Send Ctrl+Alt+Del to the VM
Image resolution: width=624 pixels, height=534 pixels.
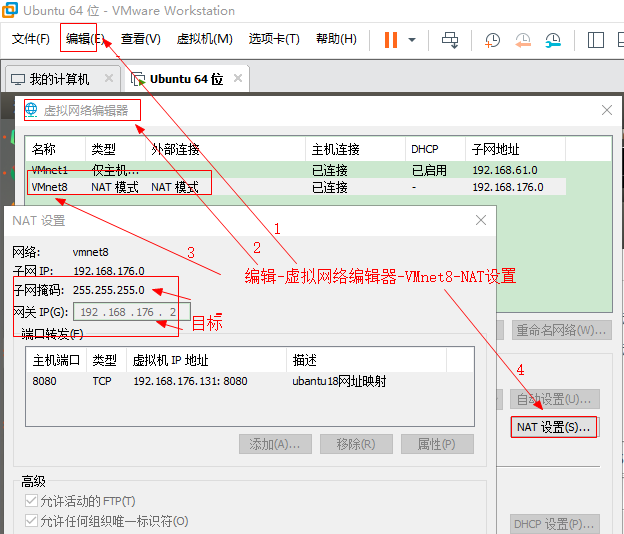point(450,40)
